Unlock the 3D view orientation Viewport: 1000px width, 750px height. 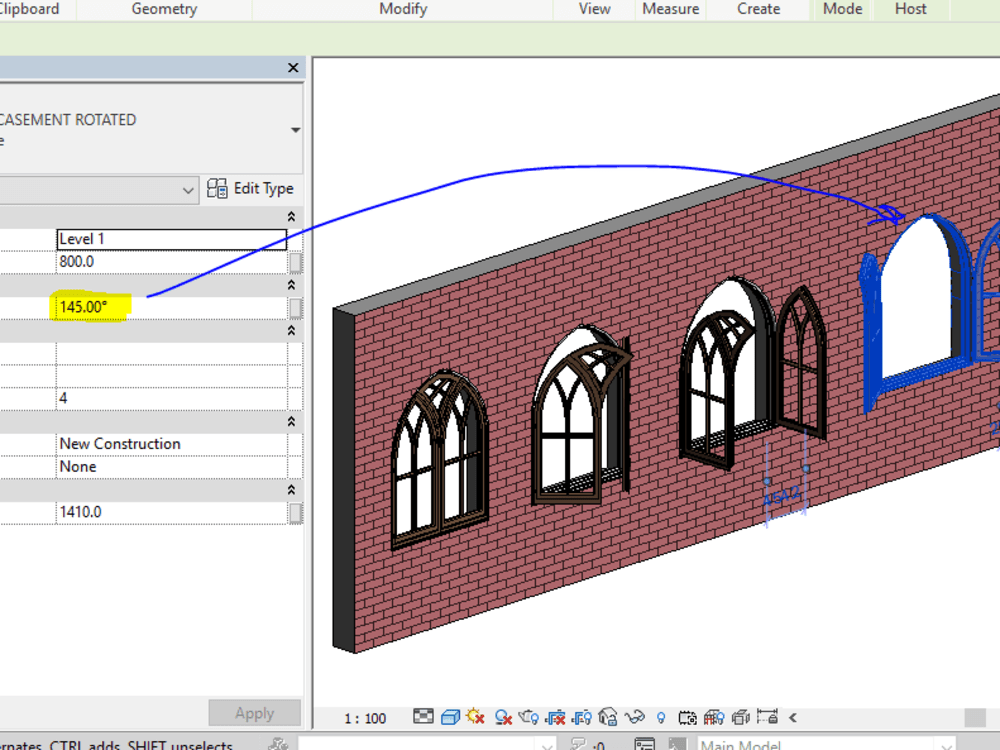(606, 717)
